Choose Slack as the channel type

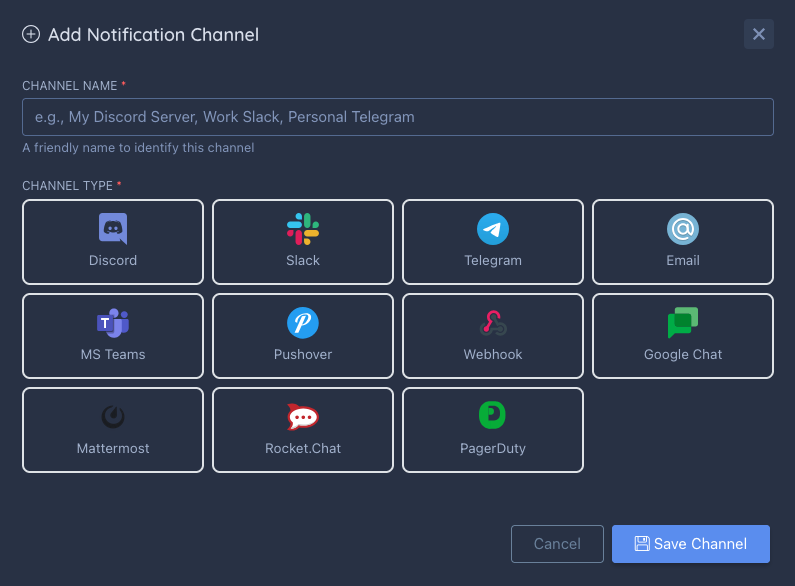pyautogui.click(x=303, y=242)
